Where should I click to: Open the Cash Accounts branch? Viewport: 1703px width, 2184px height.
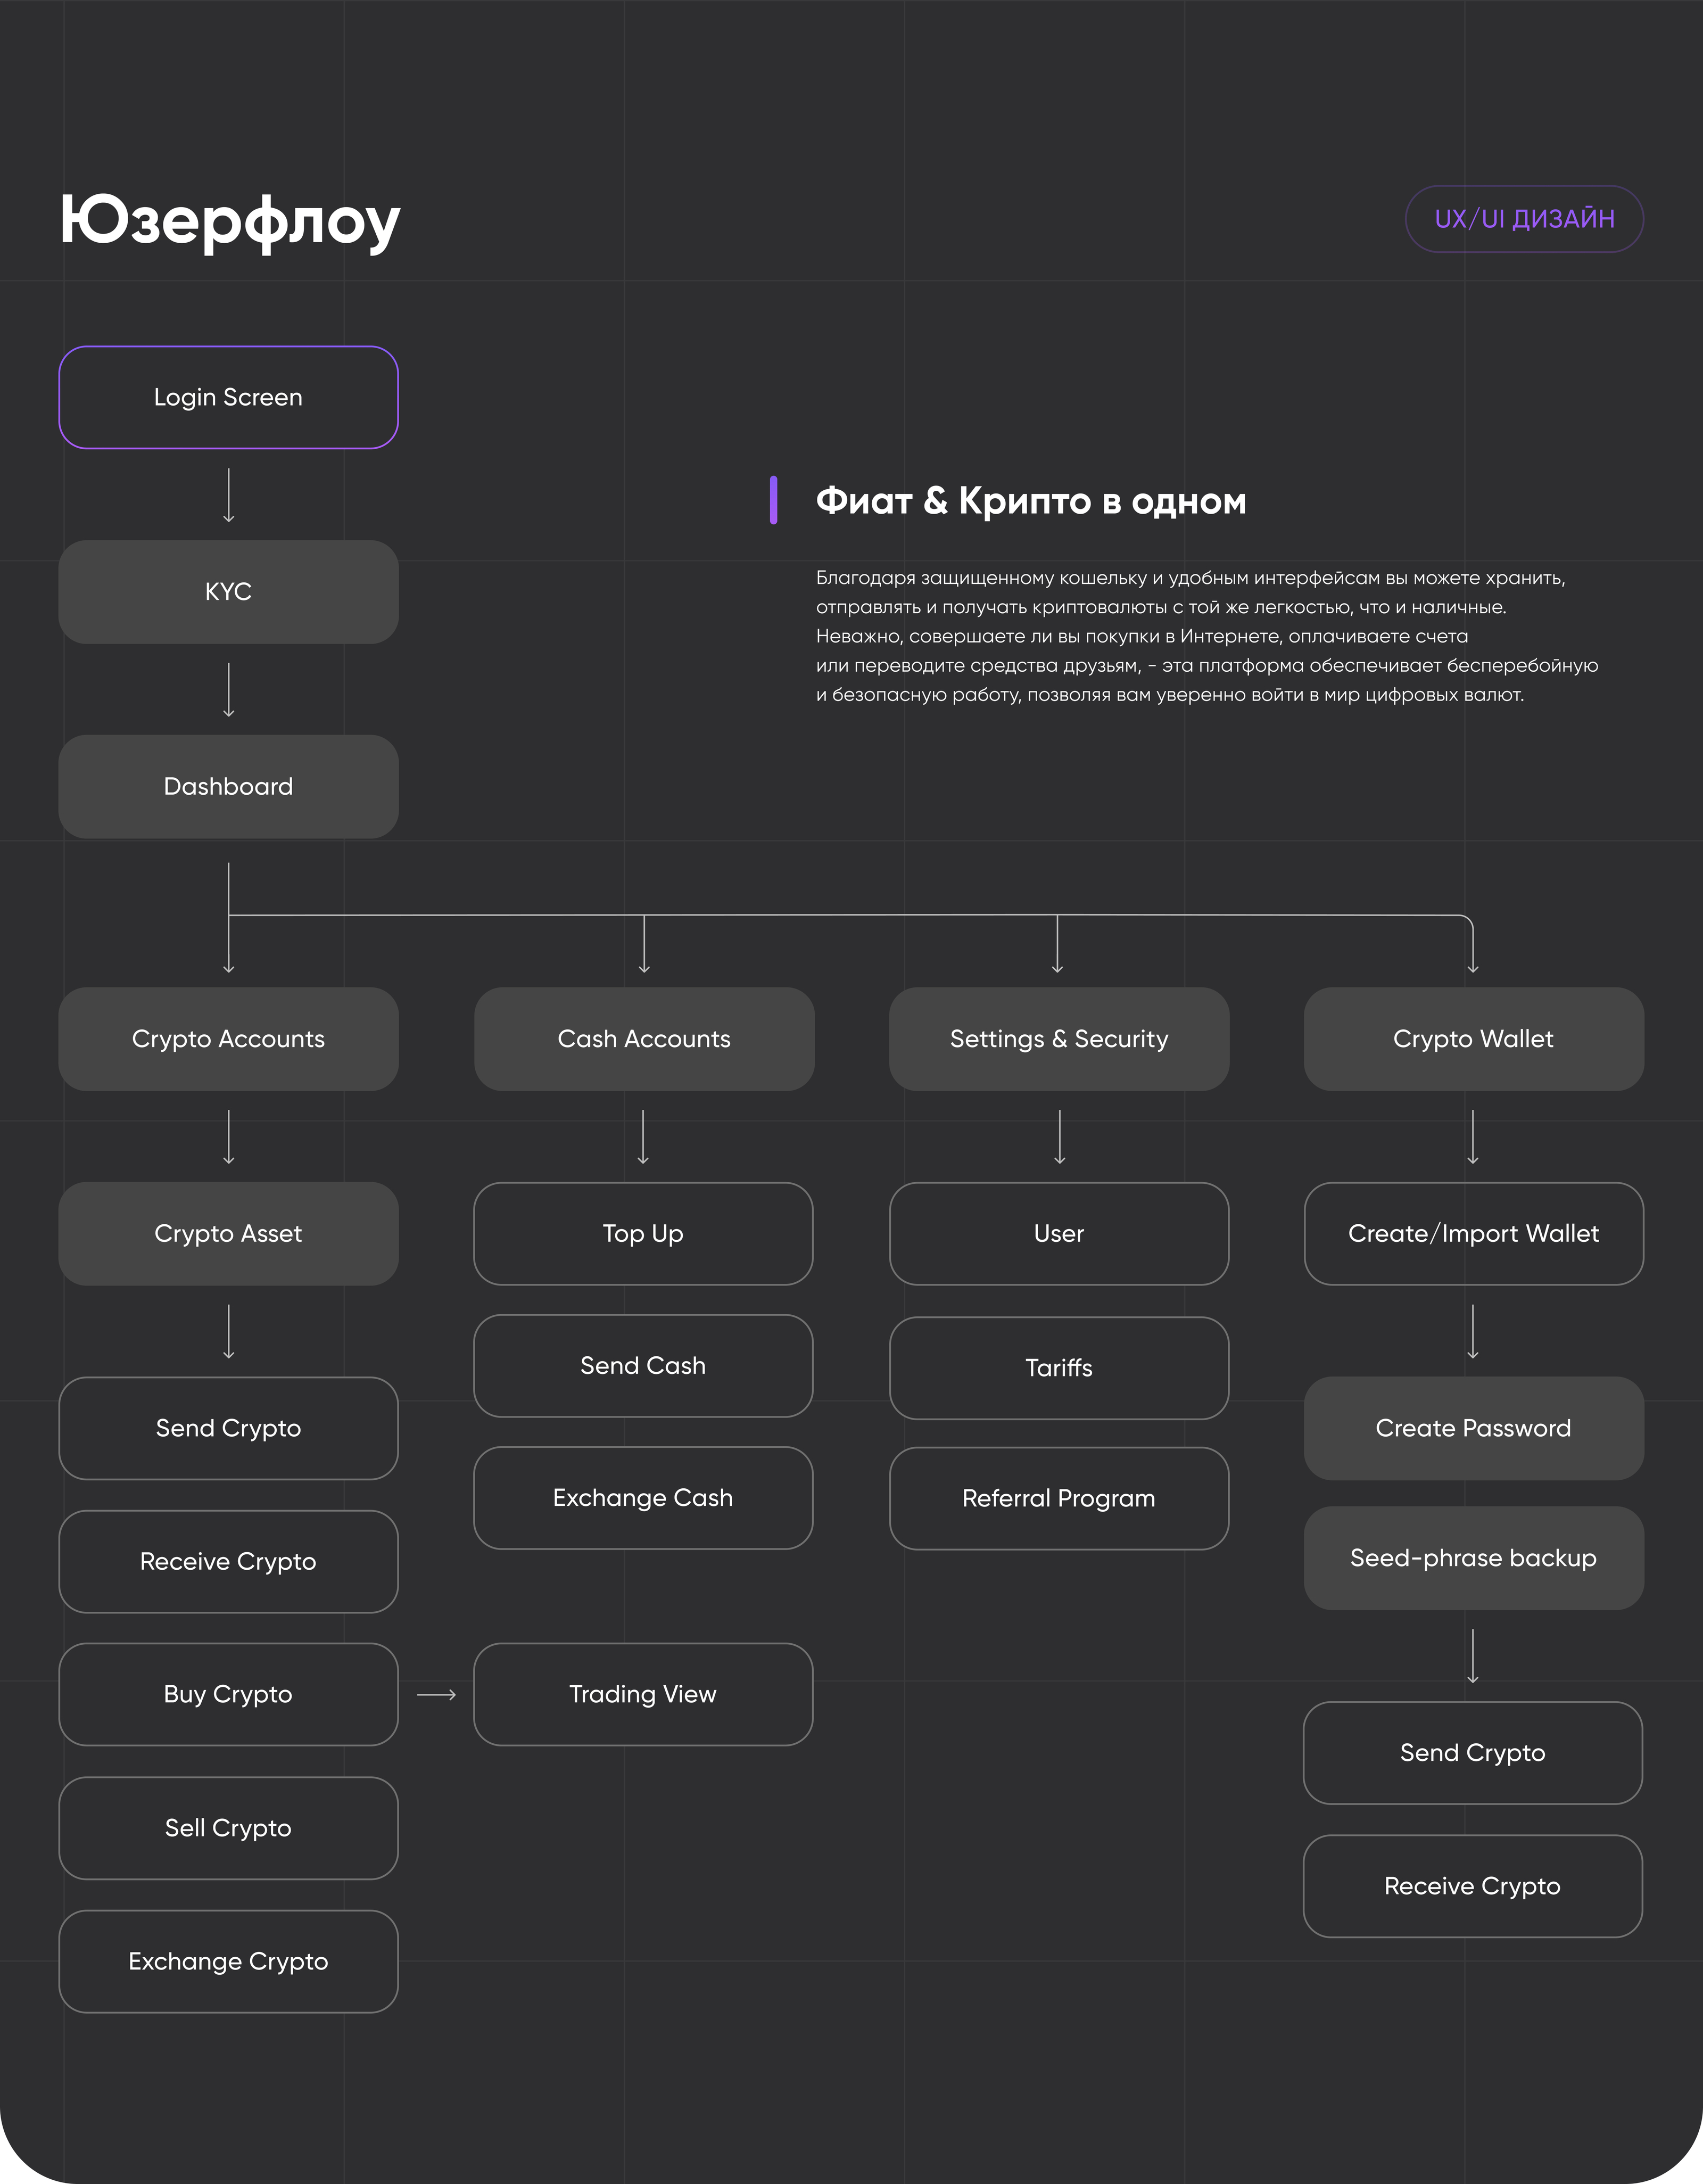[x=643, y=1039]
